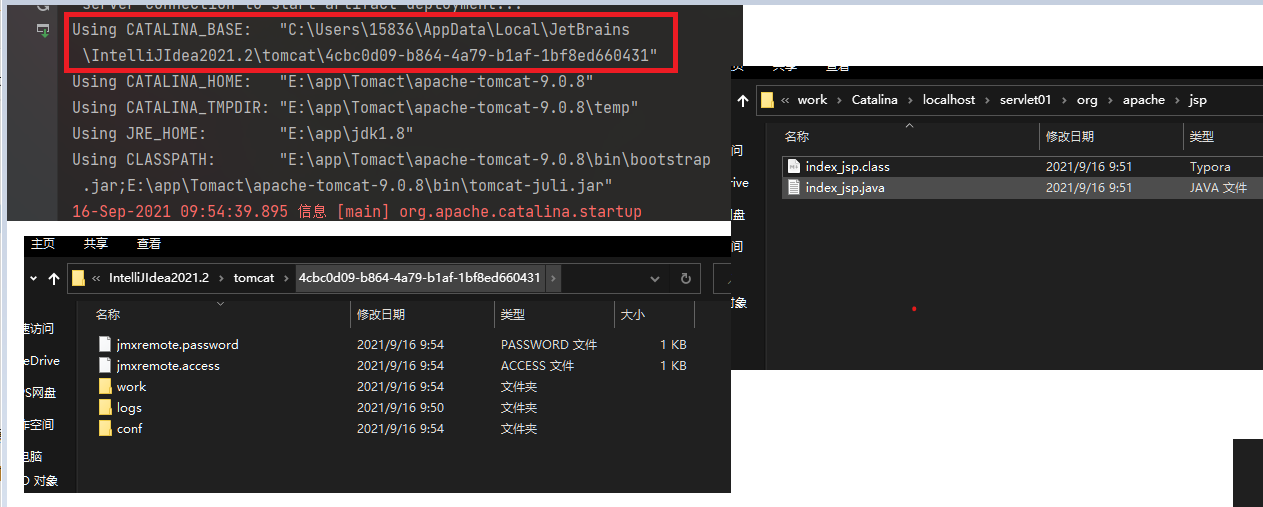Click the conf folder icon

pyautogui.click(x=107, y=428)
